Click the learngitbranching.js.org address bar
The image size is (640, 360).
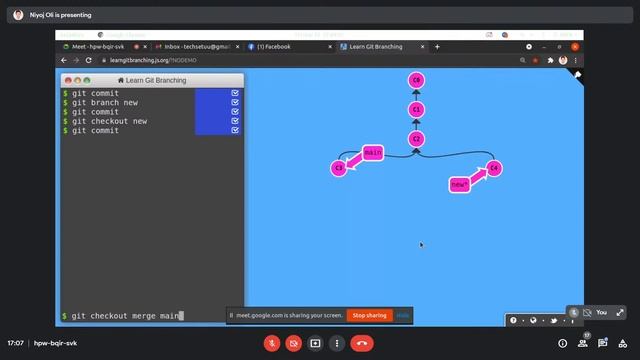tap(153, 60)
